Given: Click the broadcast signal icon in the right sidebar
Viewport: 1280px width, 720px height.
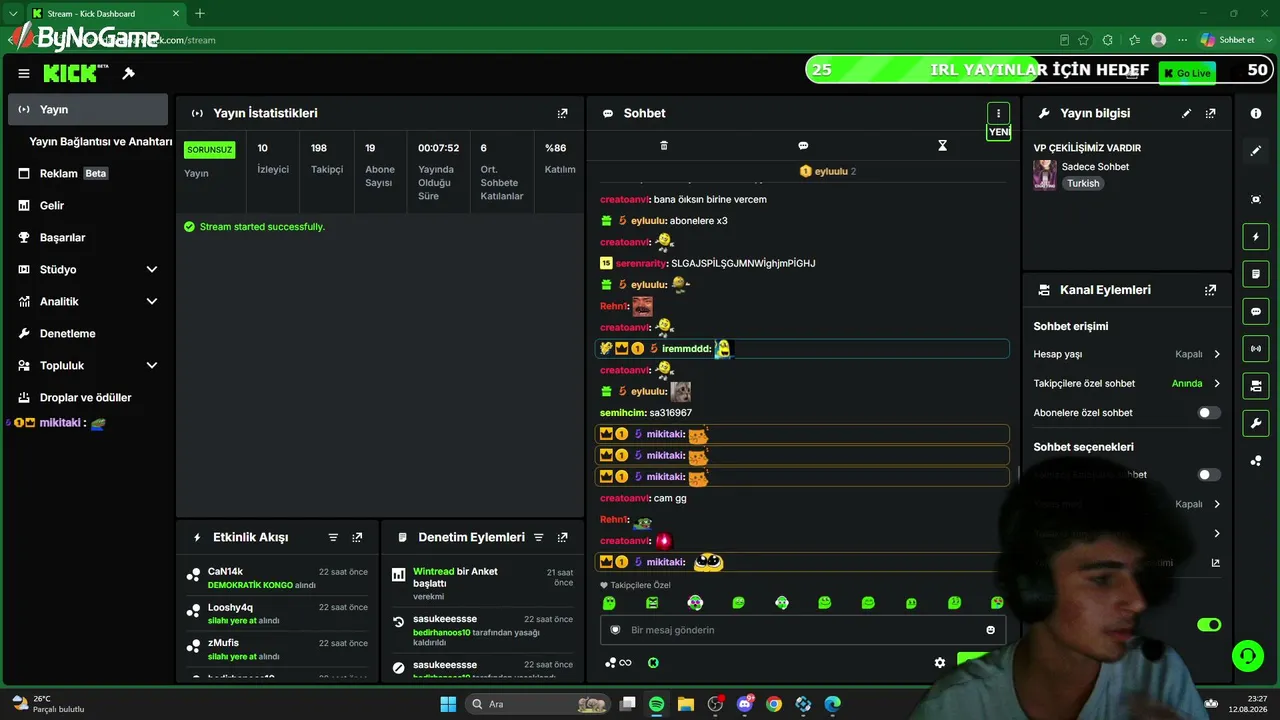Looking at the screenshot, I should [x=1256, y=349].
